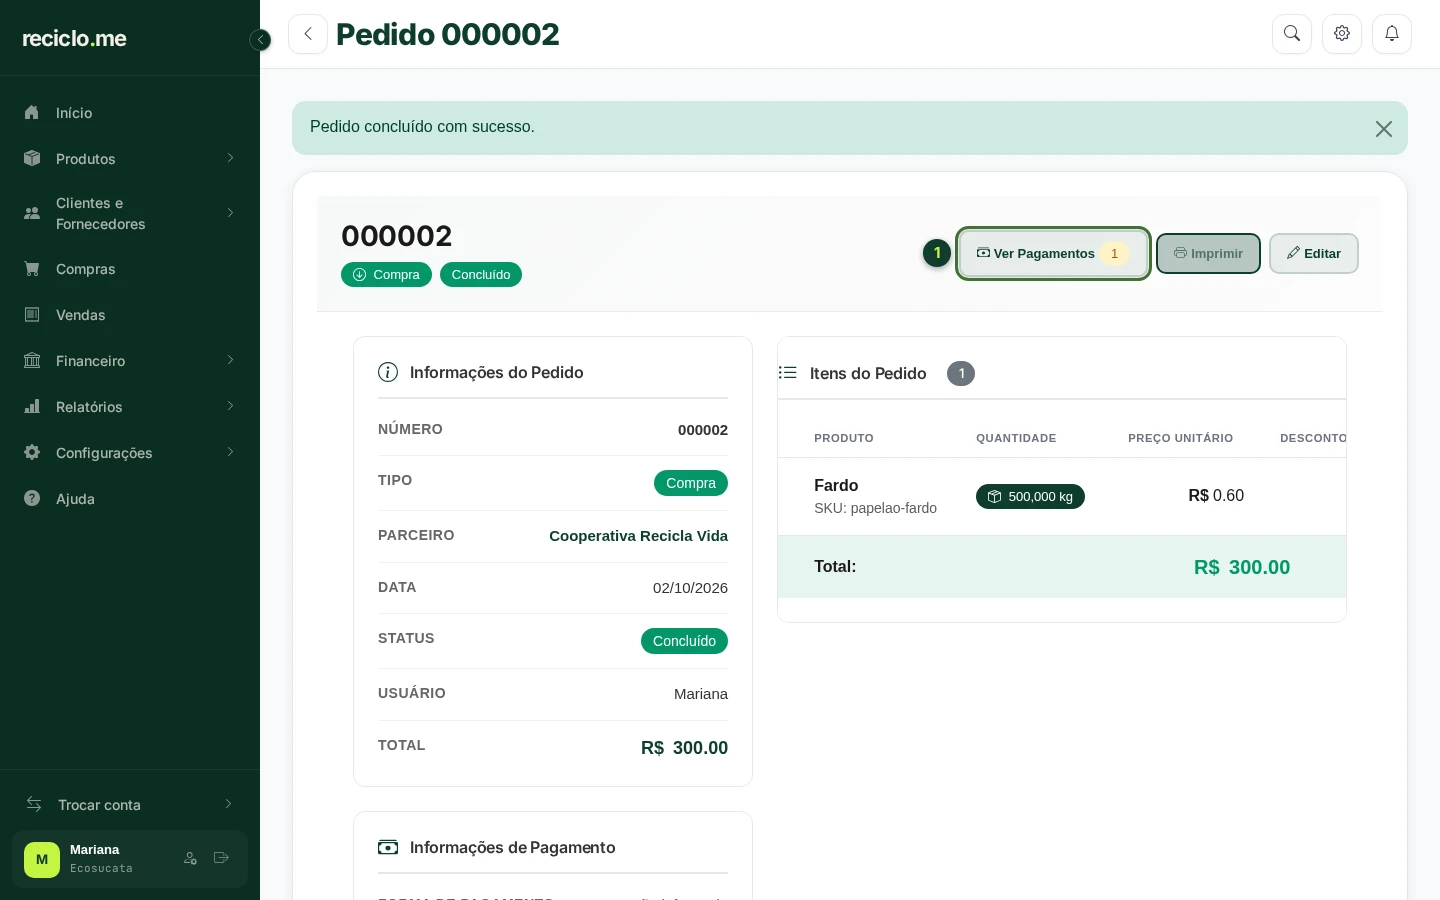Click the Imprimir button
The image size is (1440, 900).
click(1208, 254)
